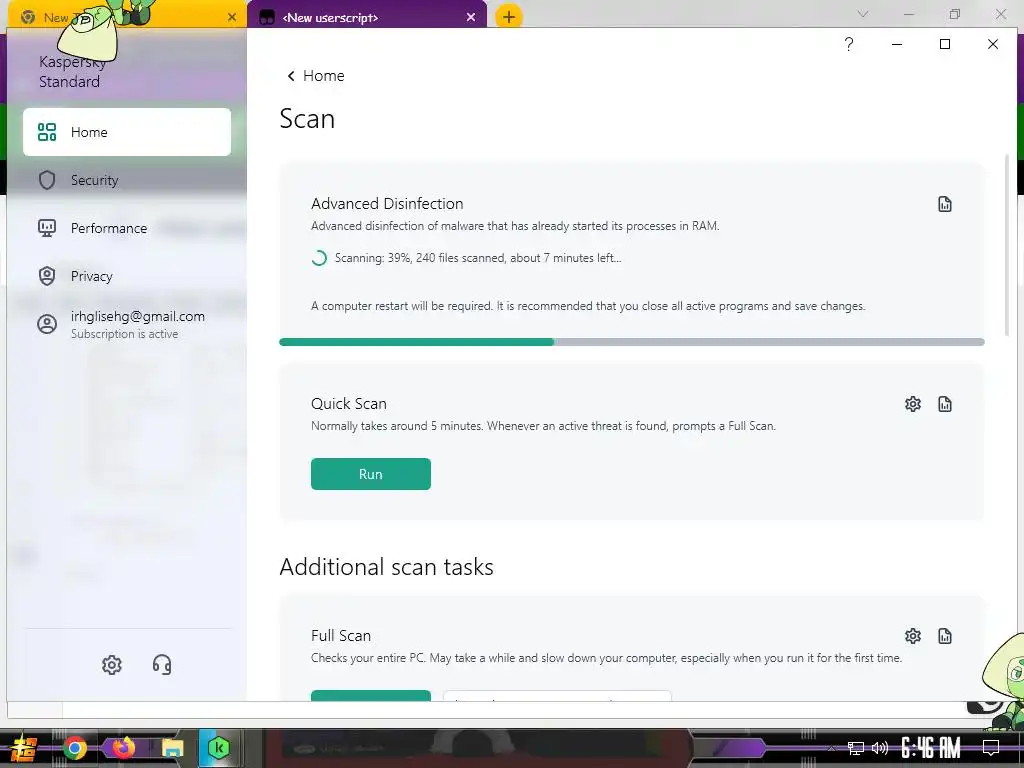1024x768 pixels.
Task: Expand hidden system tray icons chevron
Action: tap(831, 748)
